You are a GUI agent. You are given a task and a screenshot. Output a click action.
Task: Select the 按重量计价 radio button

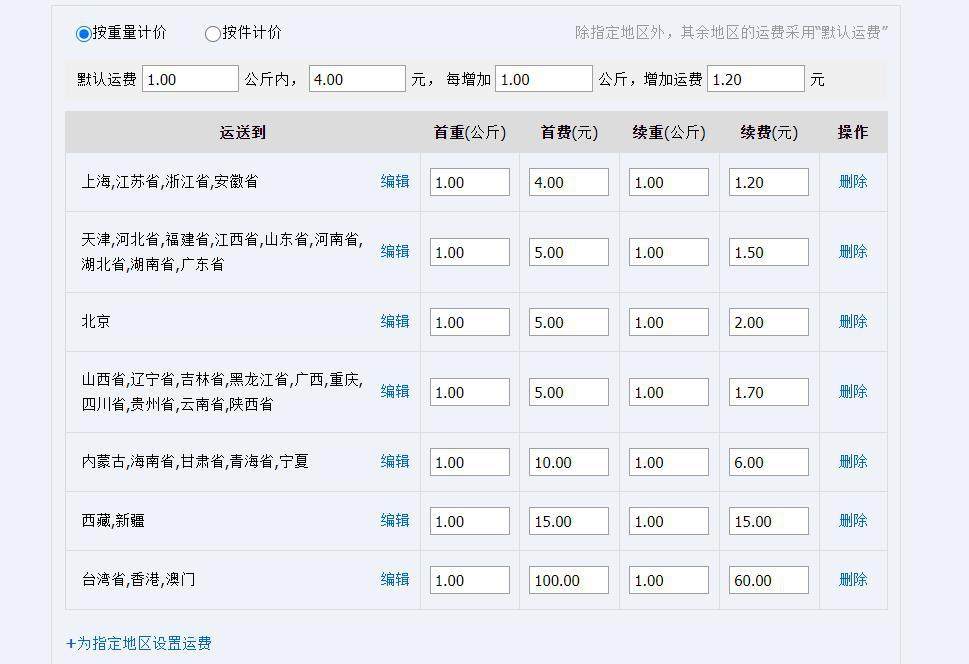(83, 33)
